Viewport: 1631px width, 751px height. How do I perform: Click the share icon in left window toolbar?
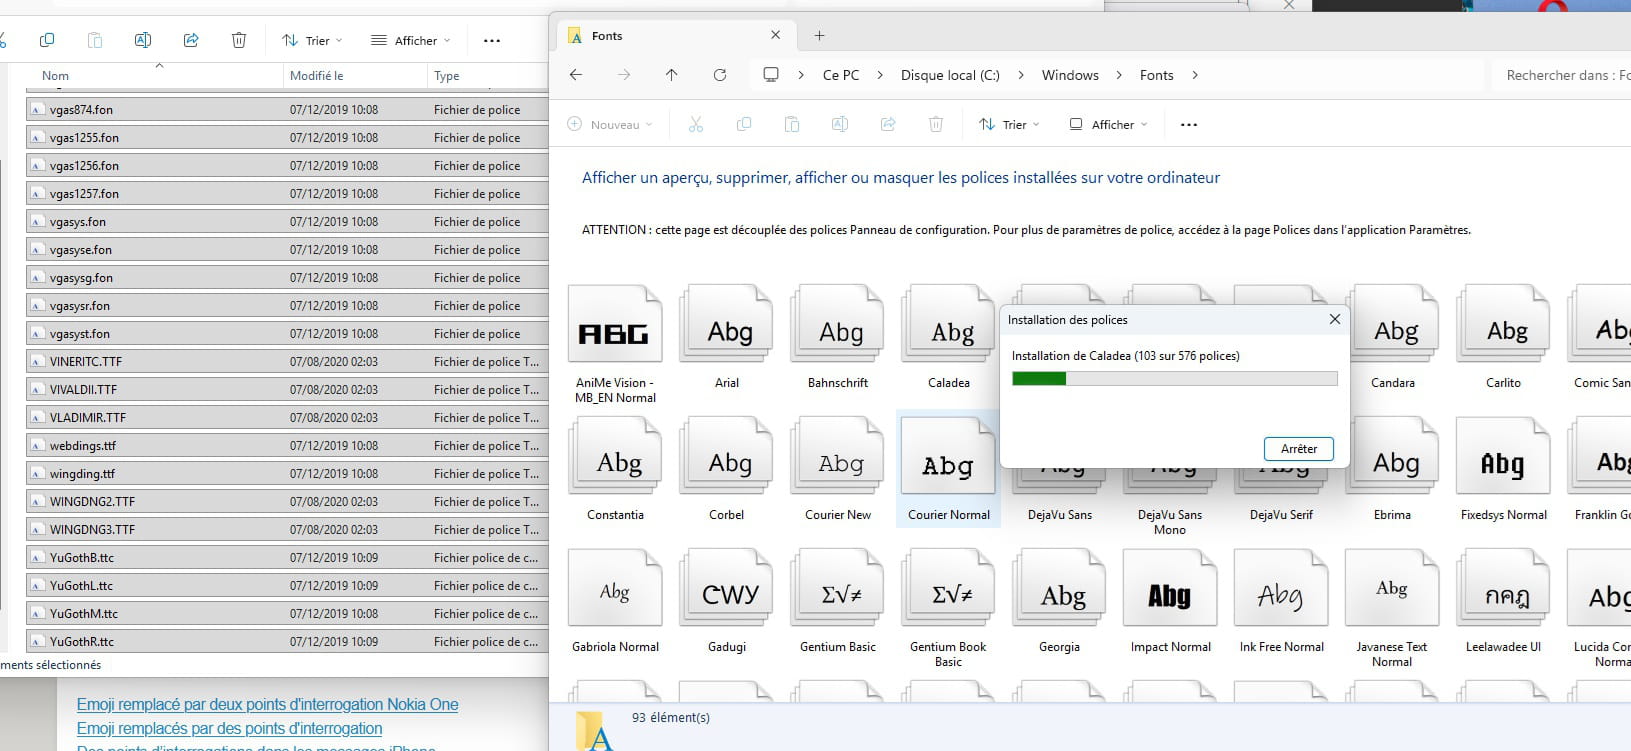(191, 40)
